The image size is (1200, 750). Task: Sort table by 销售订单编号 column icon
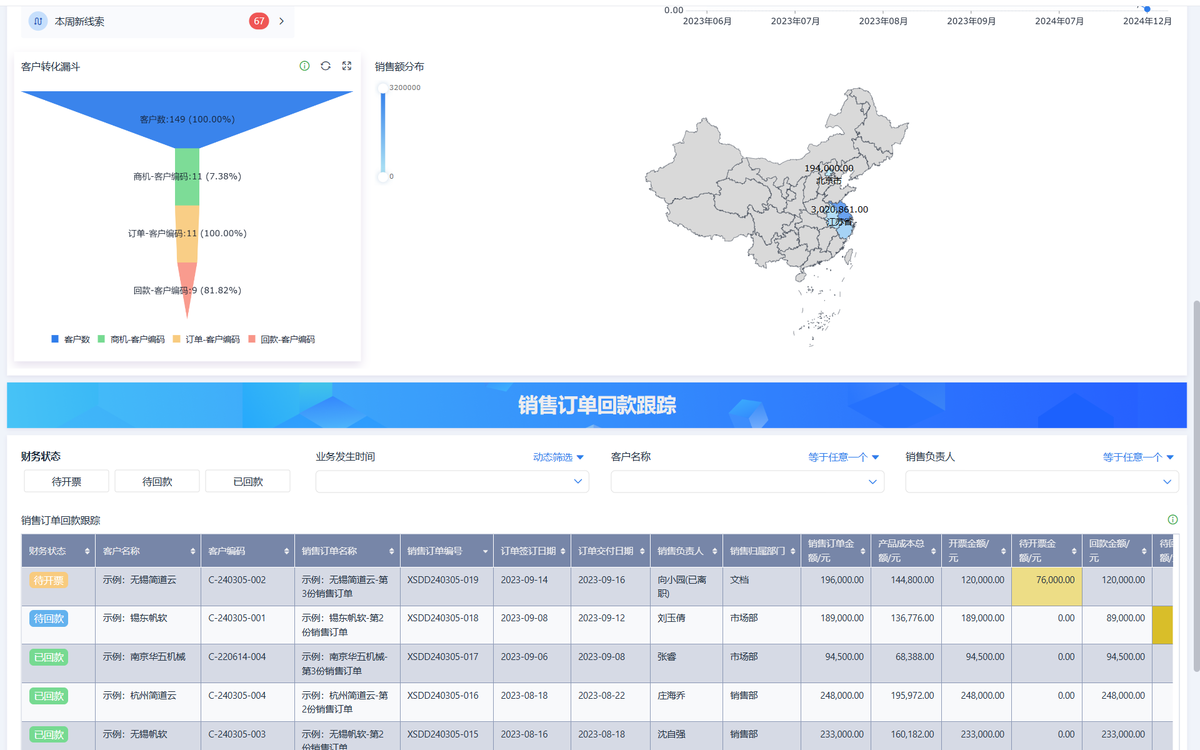pos(486,551)
